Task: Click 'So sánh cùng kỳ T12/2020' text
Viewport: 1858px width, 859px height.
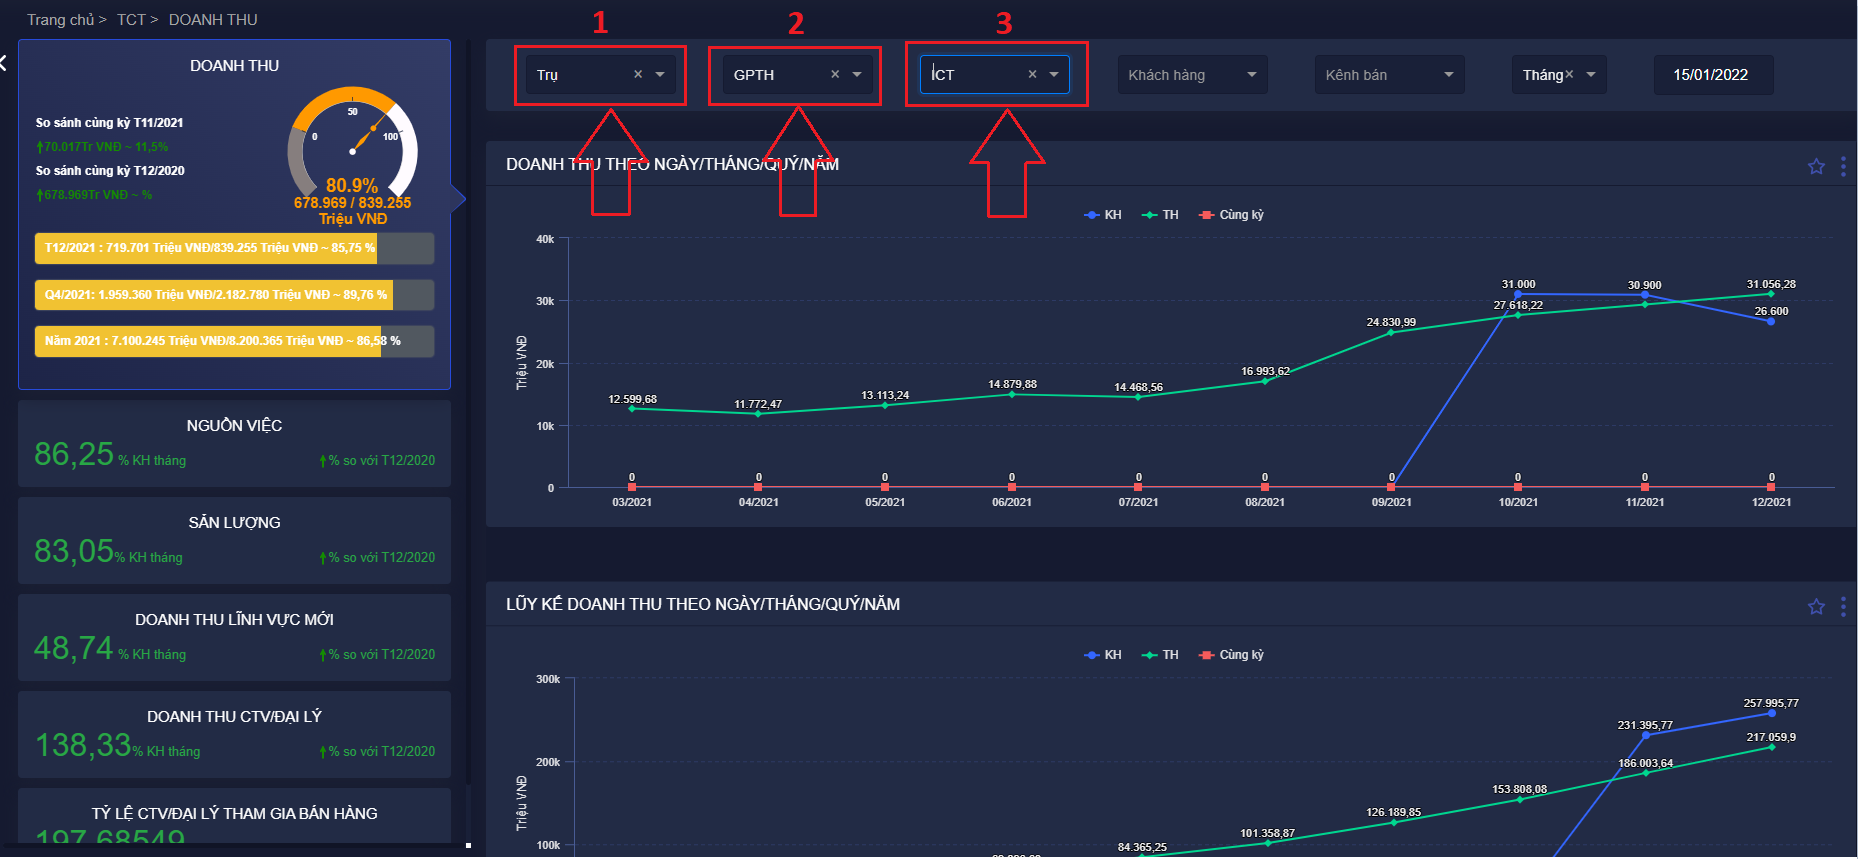Action: (110, 171)
